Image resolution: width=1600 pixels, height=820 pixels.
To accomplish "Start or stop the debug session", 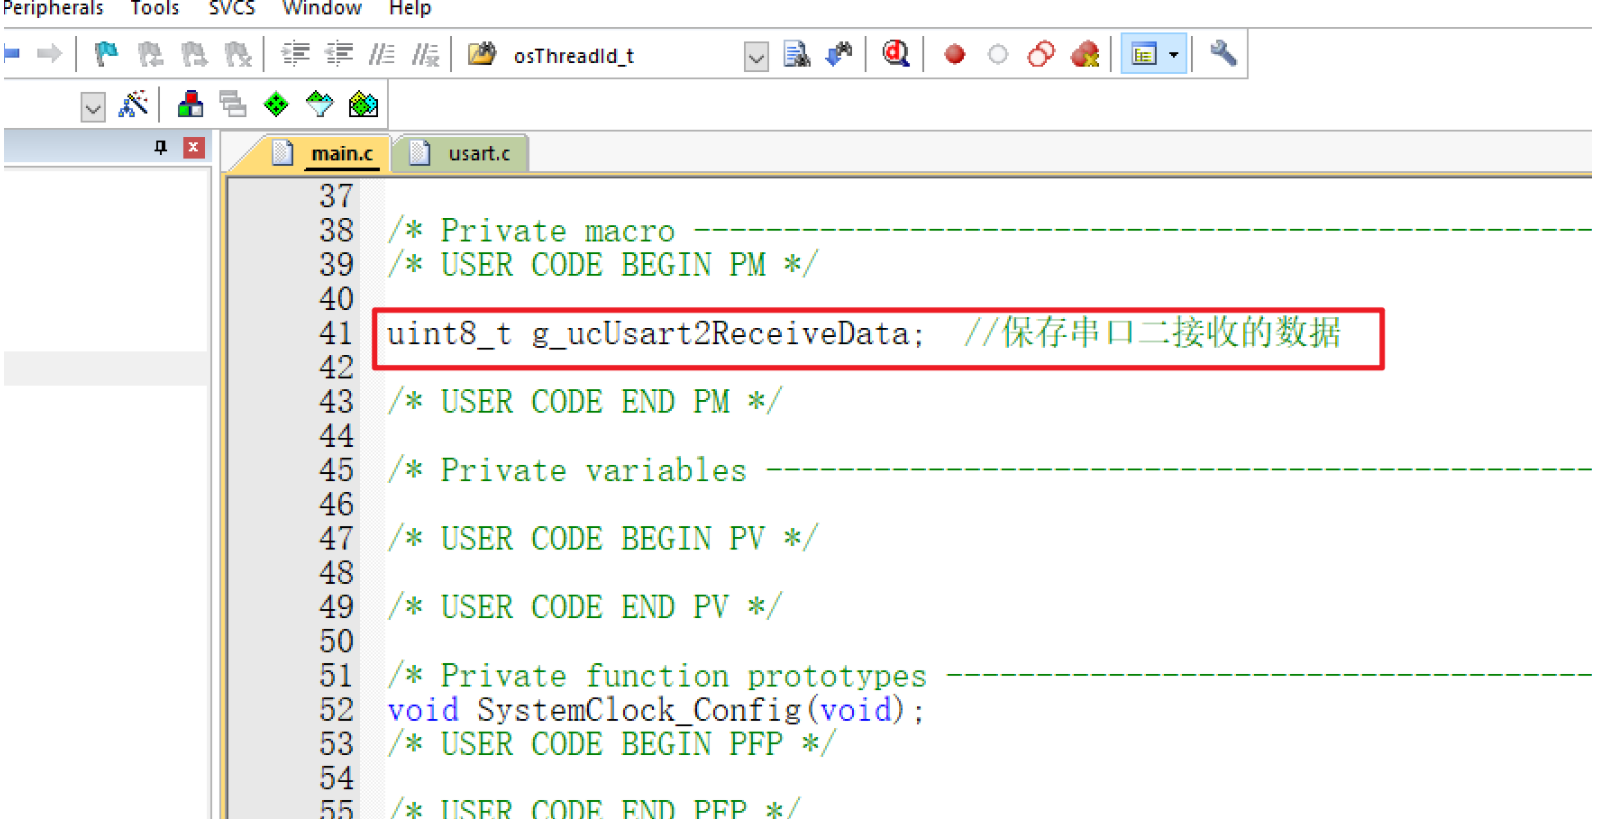I will point(896,54).
